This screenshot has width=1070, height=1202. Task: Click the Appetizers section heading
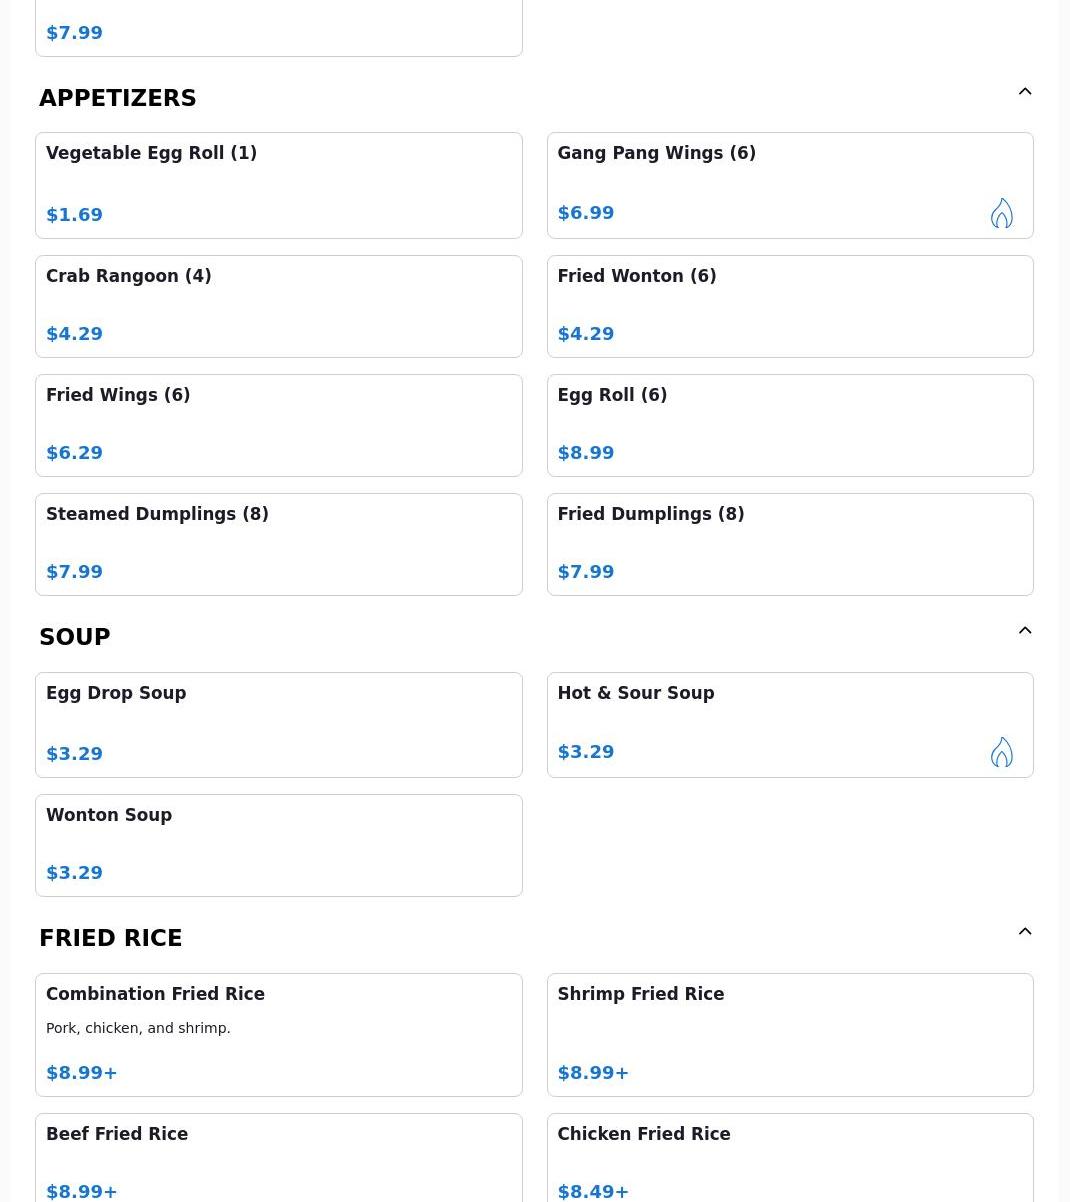pos(118,98)
